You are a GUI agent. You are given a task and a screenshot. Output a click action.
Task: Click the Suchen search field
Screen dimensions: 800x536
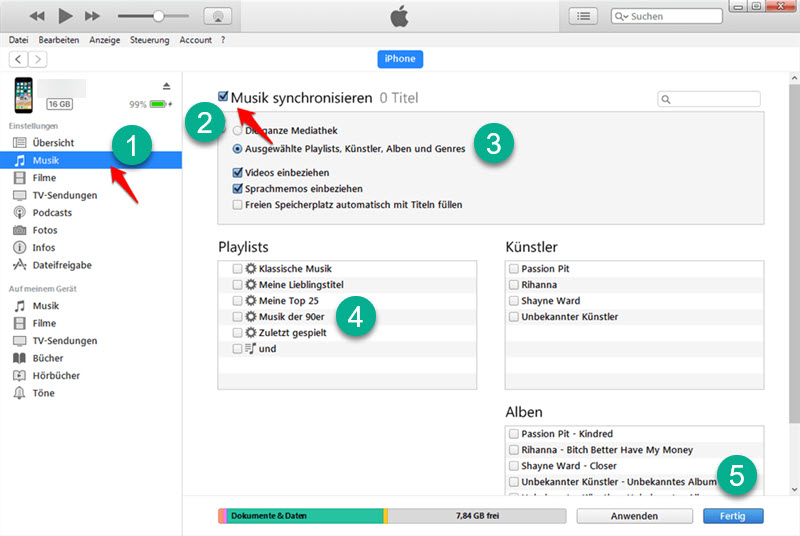[666, 16]
